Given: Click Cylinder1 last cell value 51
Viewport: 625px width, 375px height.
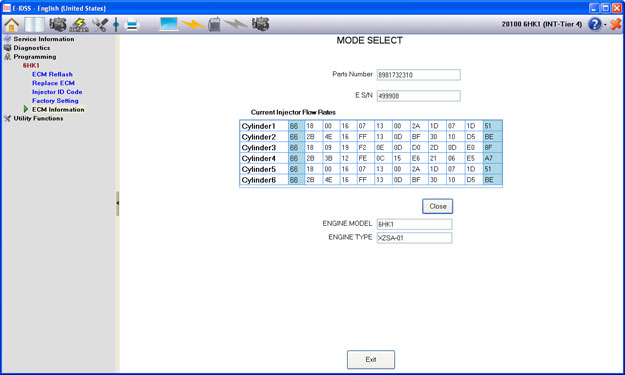Looking at the screenshot, I should coord(492,126).
